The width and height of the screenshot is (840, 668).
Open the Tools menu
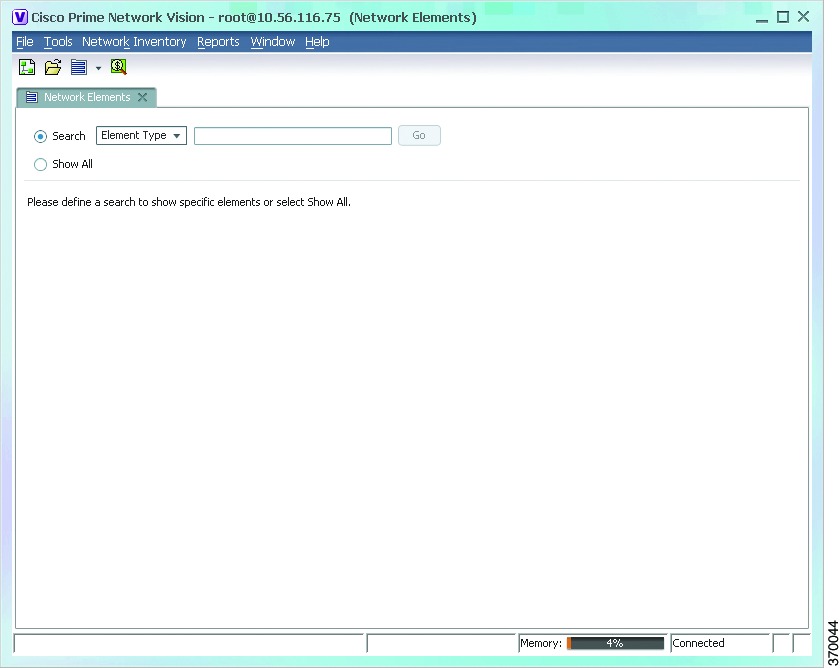[x=58, y=42]
